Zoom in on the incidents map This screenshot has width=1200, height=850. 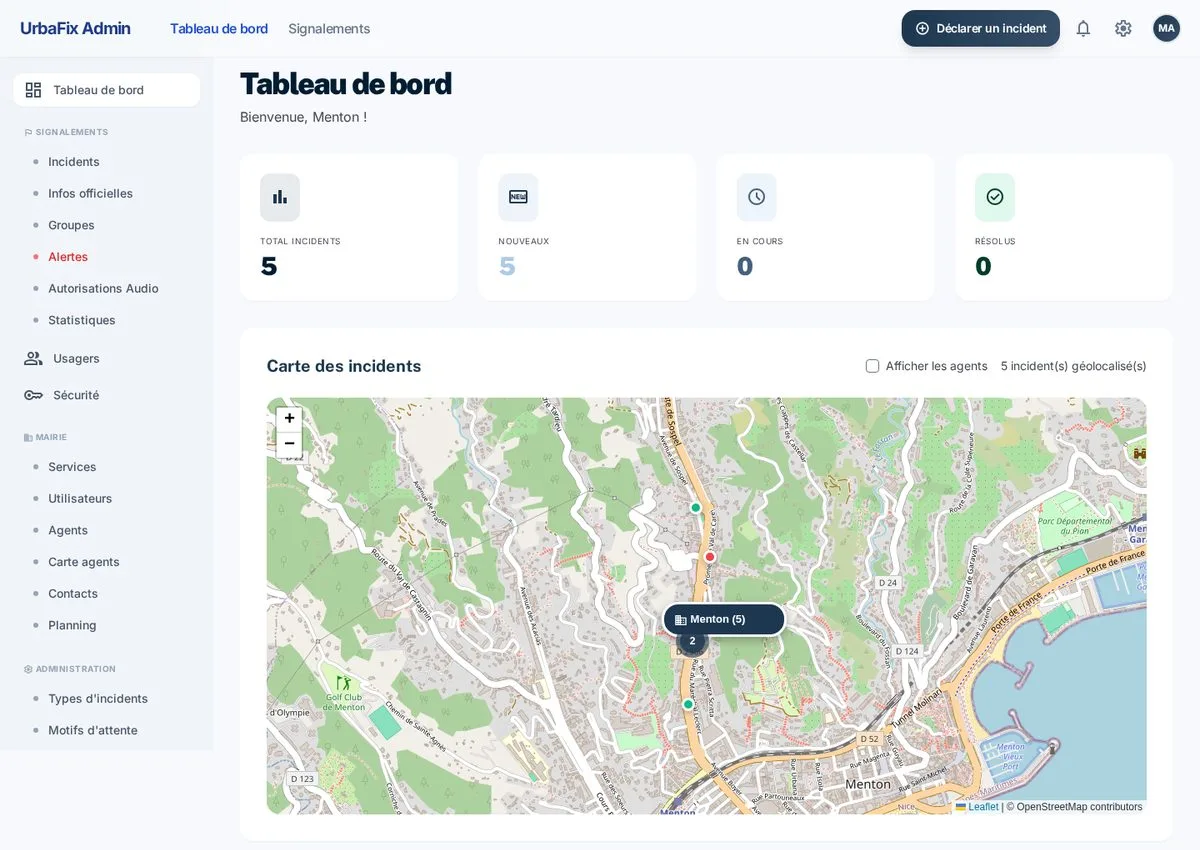pos(289,418)
